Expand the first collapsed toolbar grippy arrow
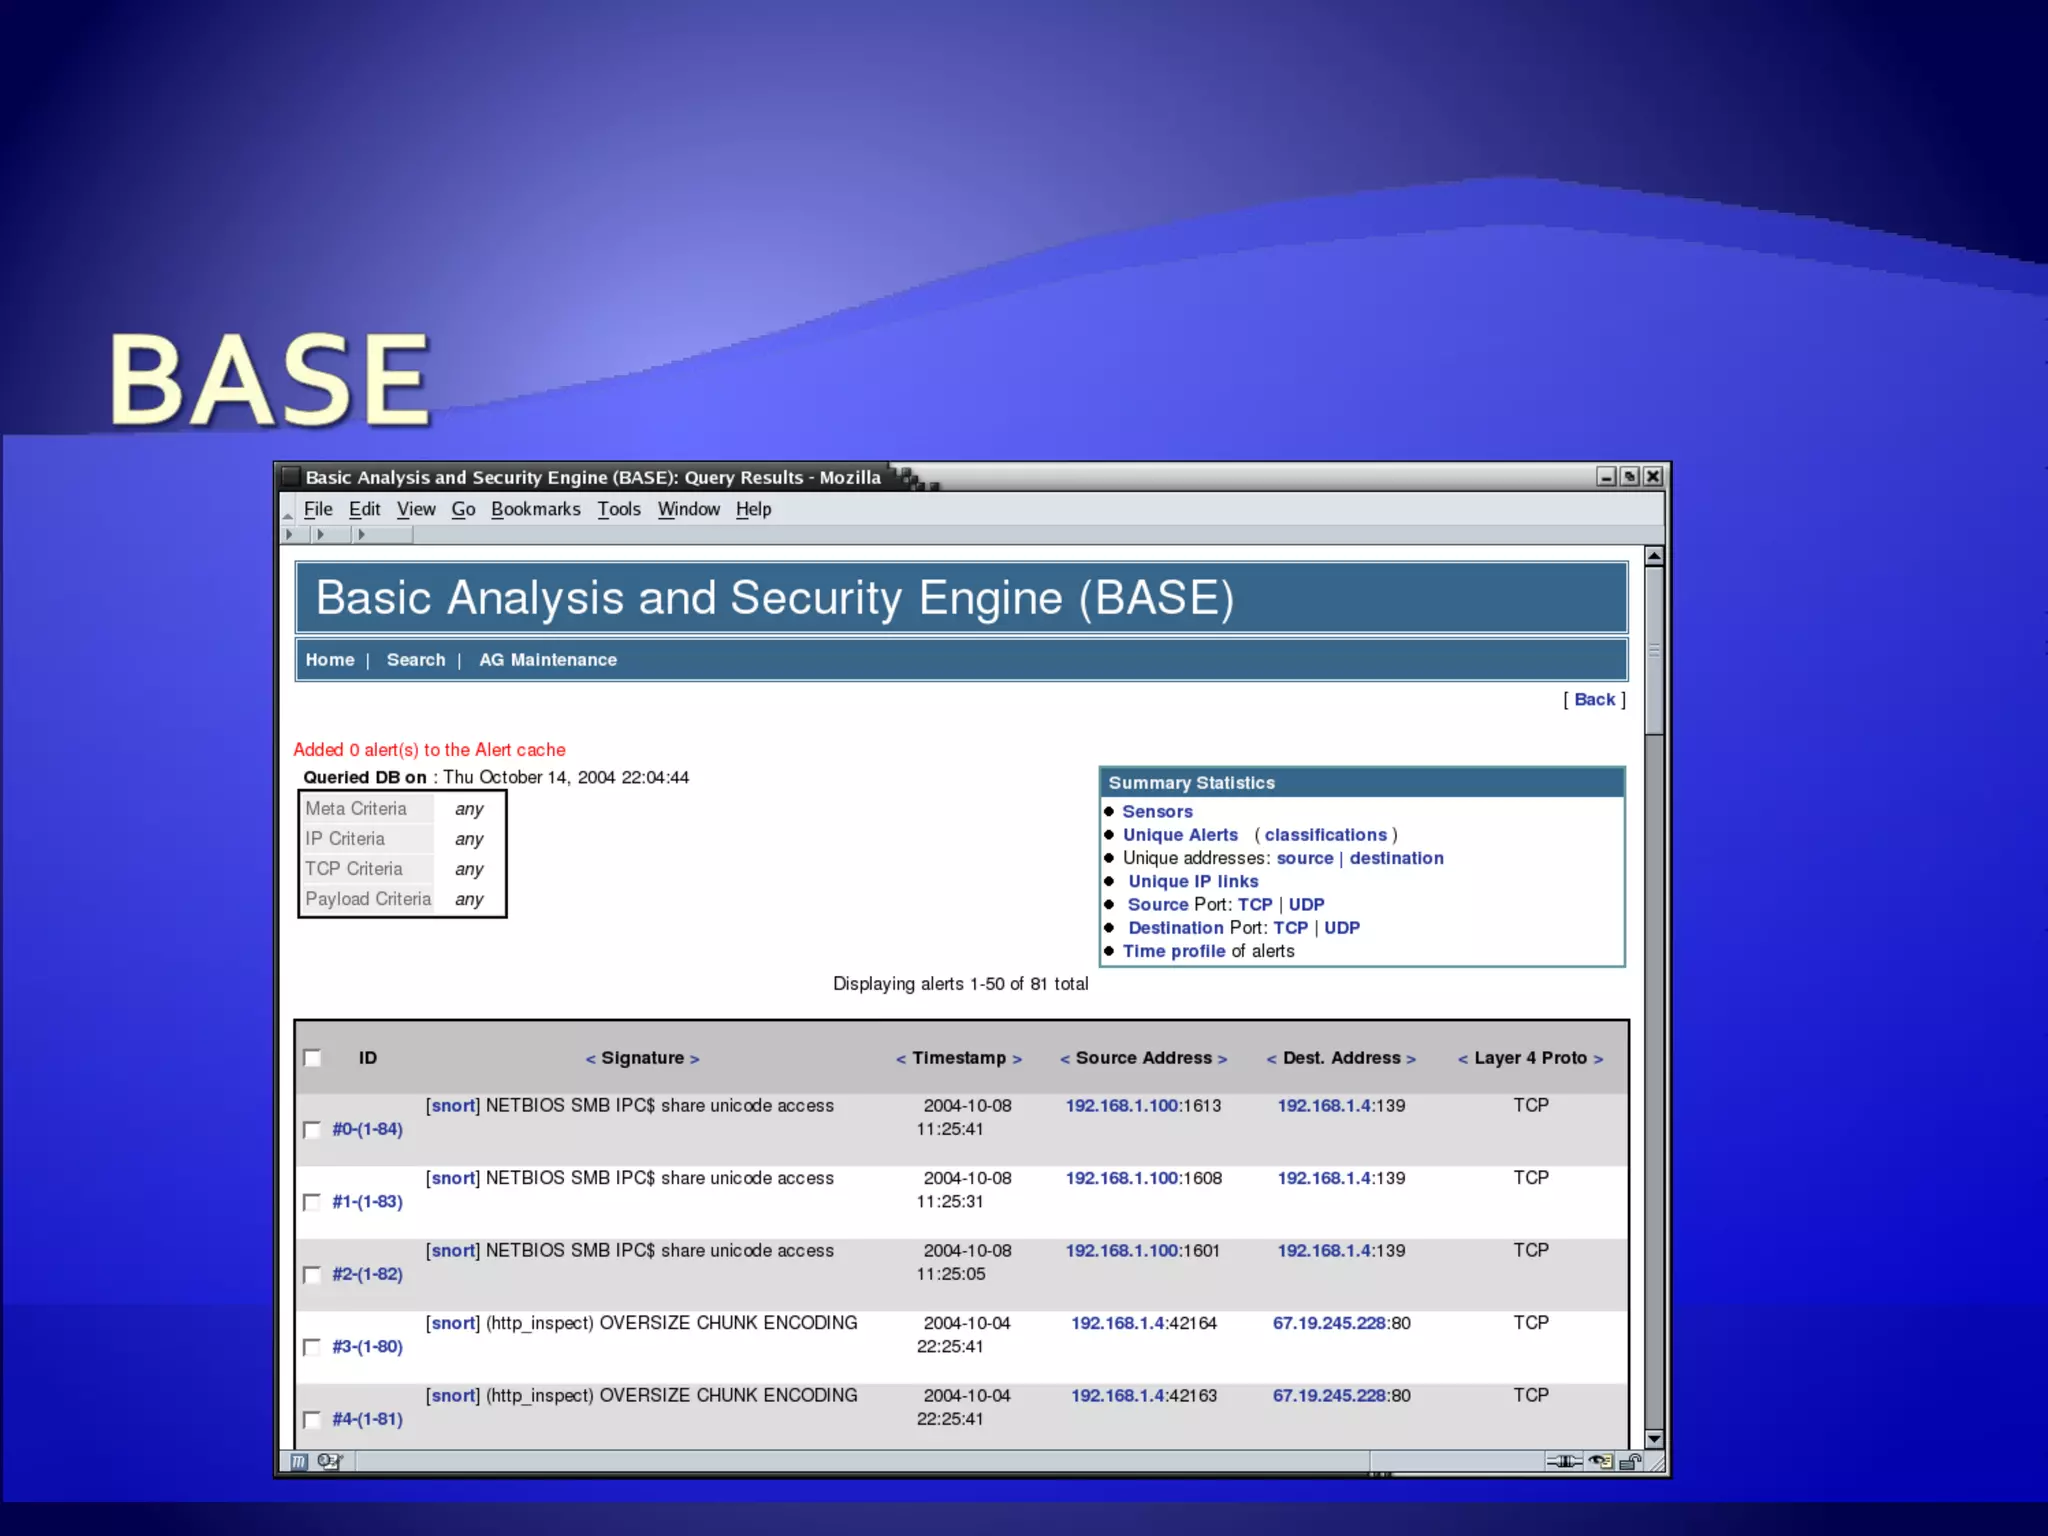The image size is (2048, 1536). [x=290, y=535]
